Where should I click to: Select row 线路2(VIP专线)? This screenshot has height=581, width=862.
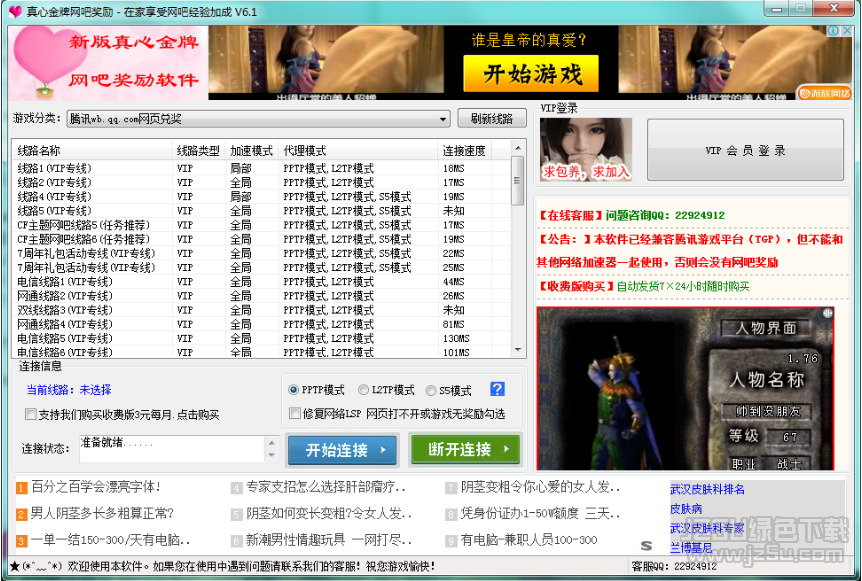tap(262, 182)
